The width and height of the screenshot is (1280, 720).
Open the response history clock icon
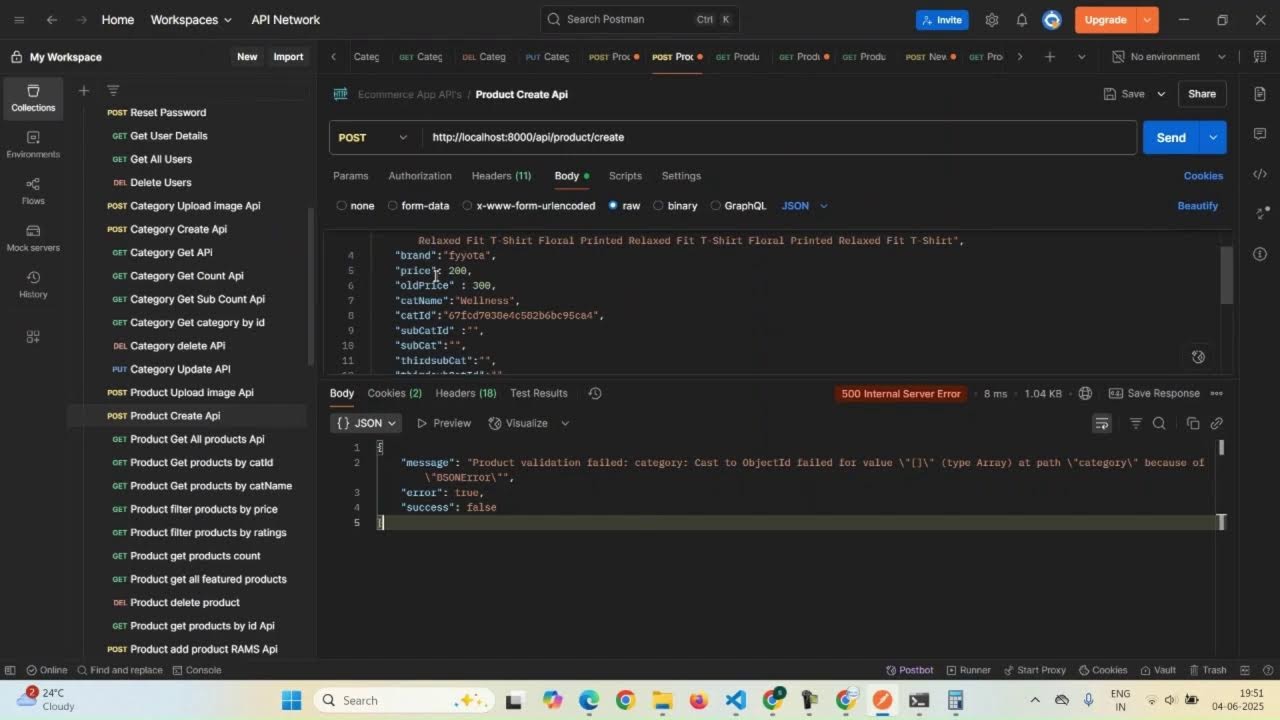594,393
